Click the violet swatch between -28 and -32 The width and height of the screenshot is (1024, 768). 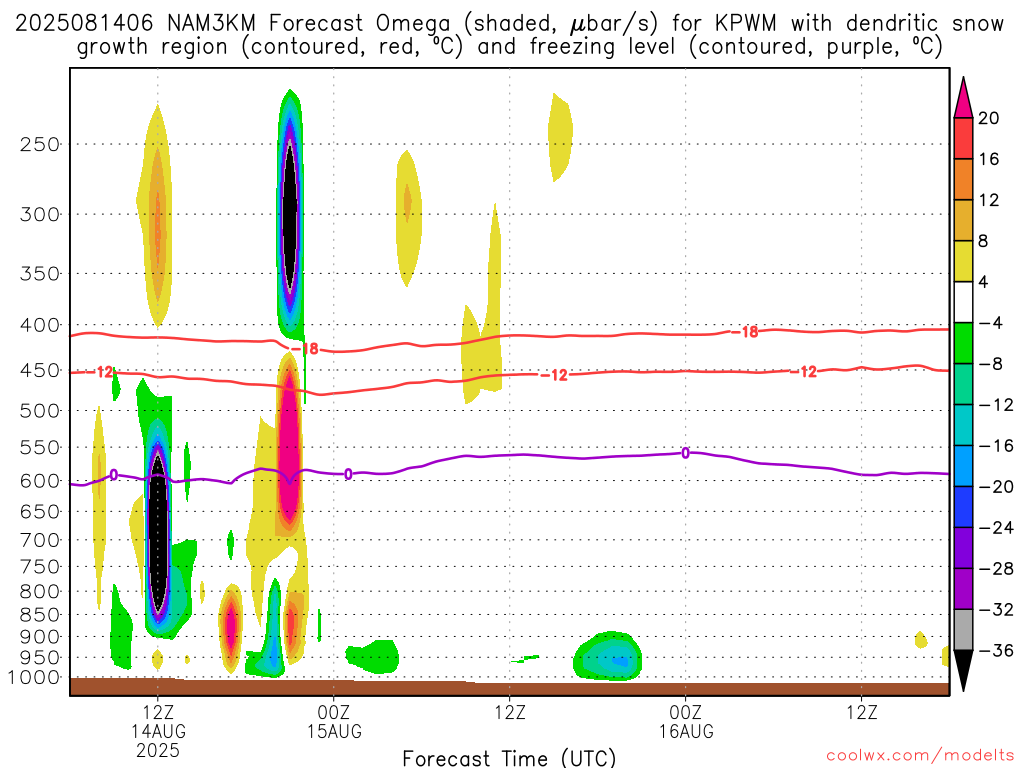[x=963, y=589]
